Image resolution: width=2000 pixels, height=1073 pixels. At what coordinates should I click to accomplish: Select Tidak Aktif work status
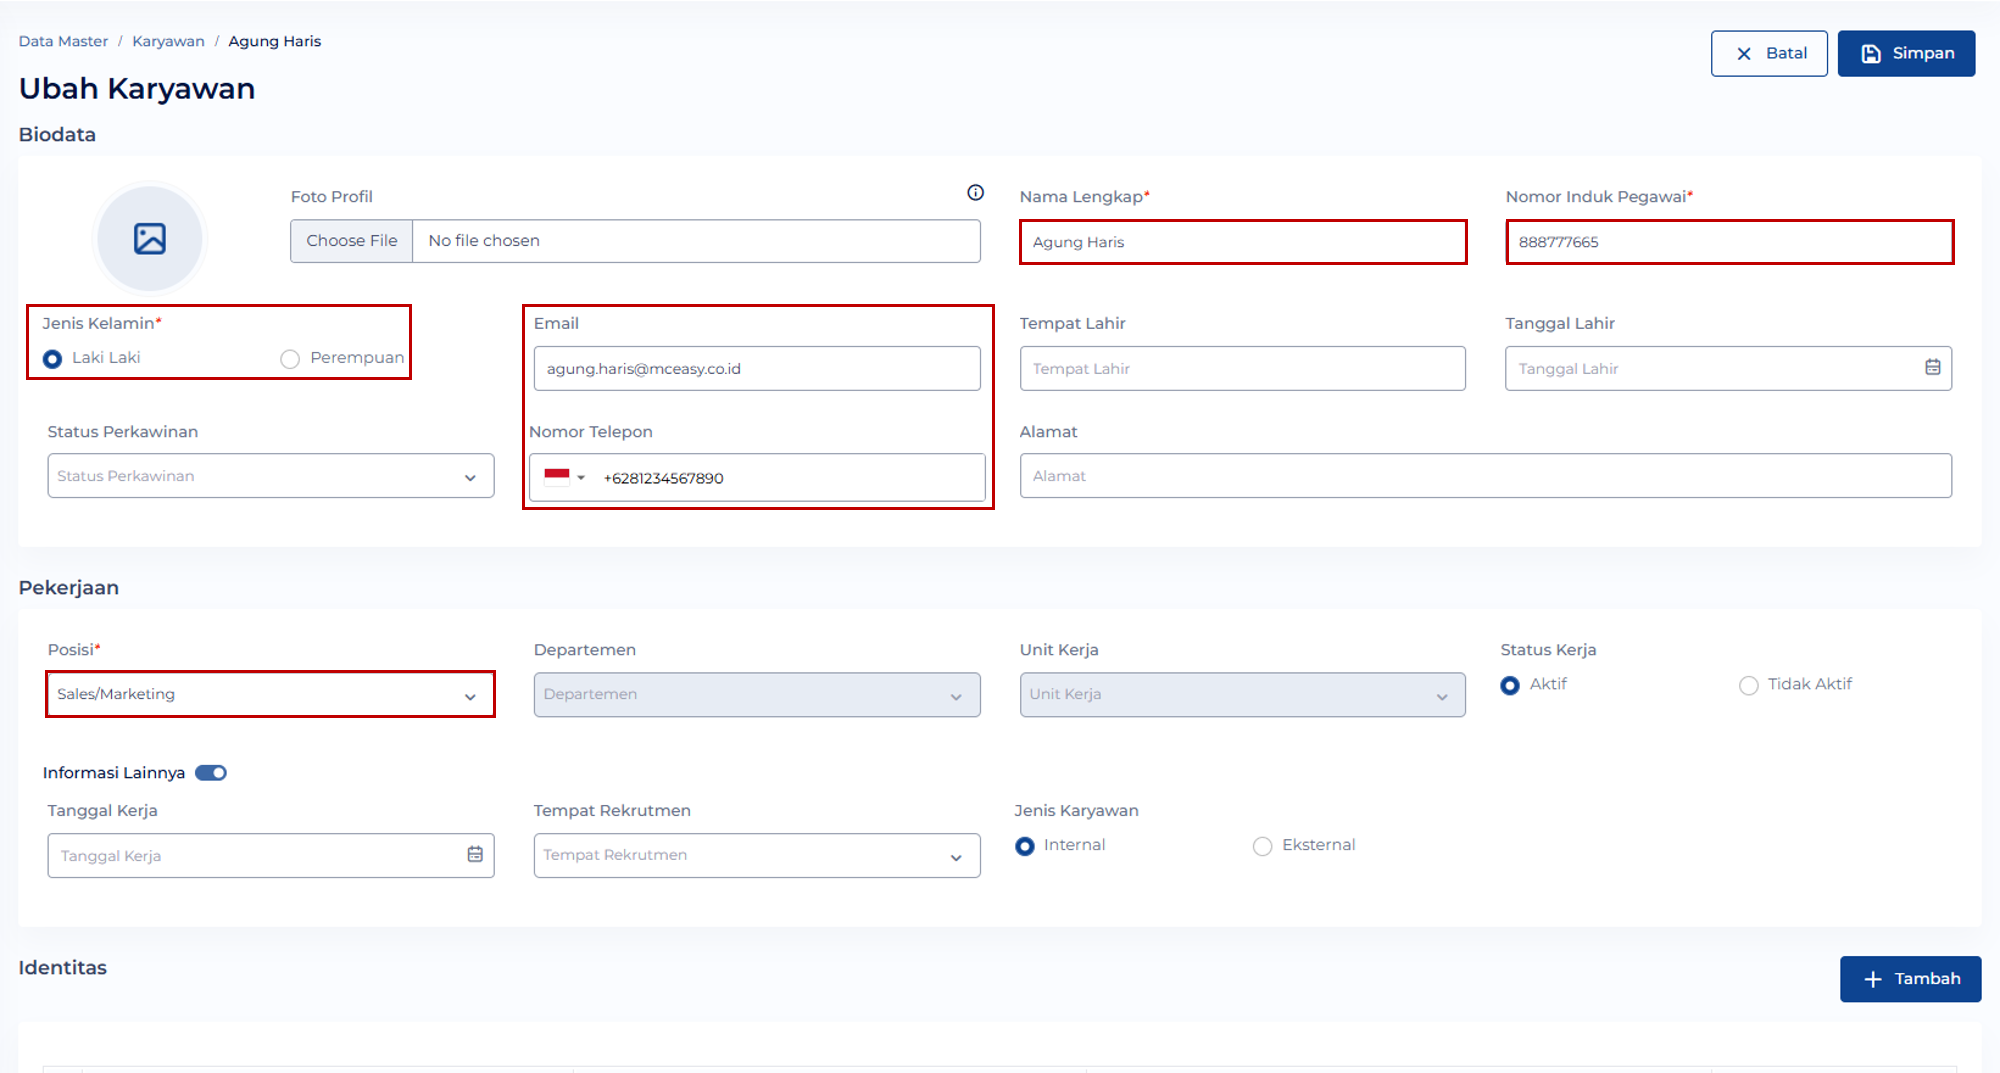[x=1748, y=685]
